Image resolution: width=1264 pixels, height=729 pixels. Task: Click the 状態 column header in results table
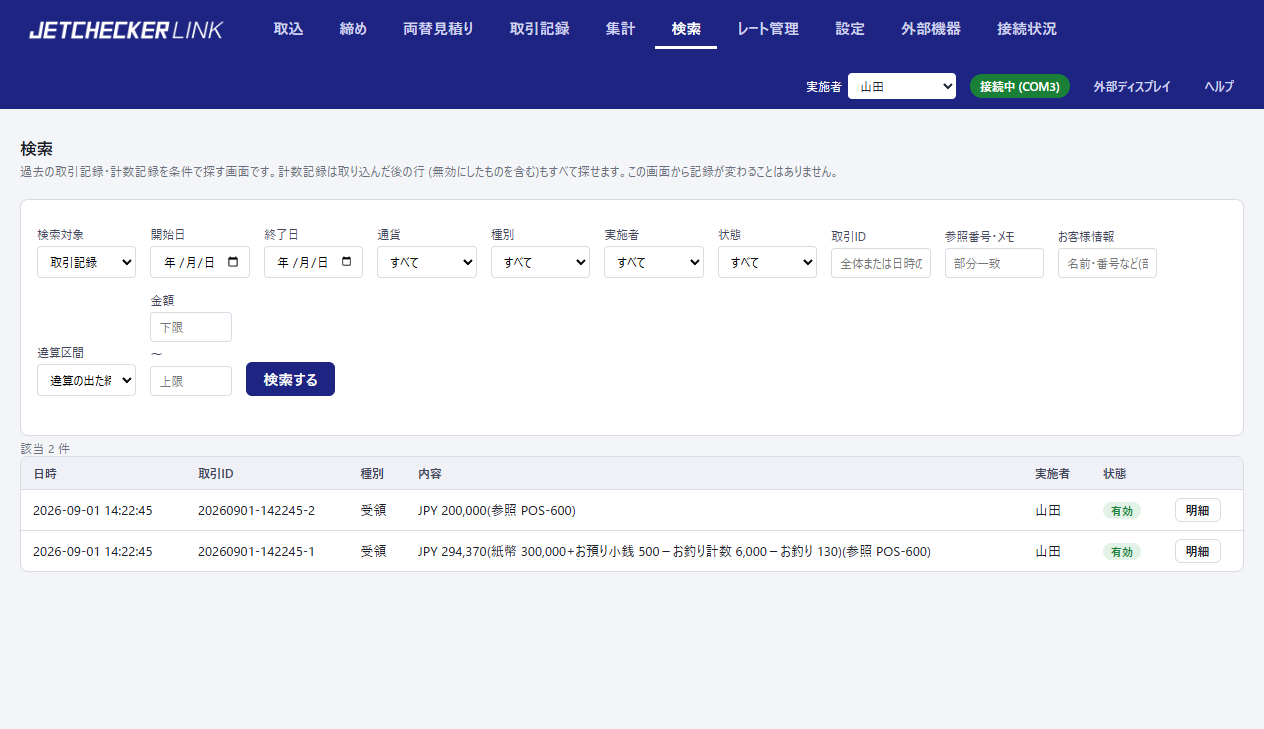(x=1115, y=473)
